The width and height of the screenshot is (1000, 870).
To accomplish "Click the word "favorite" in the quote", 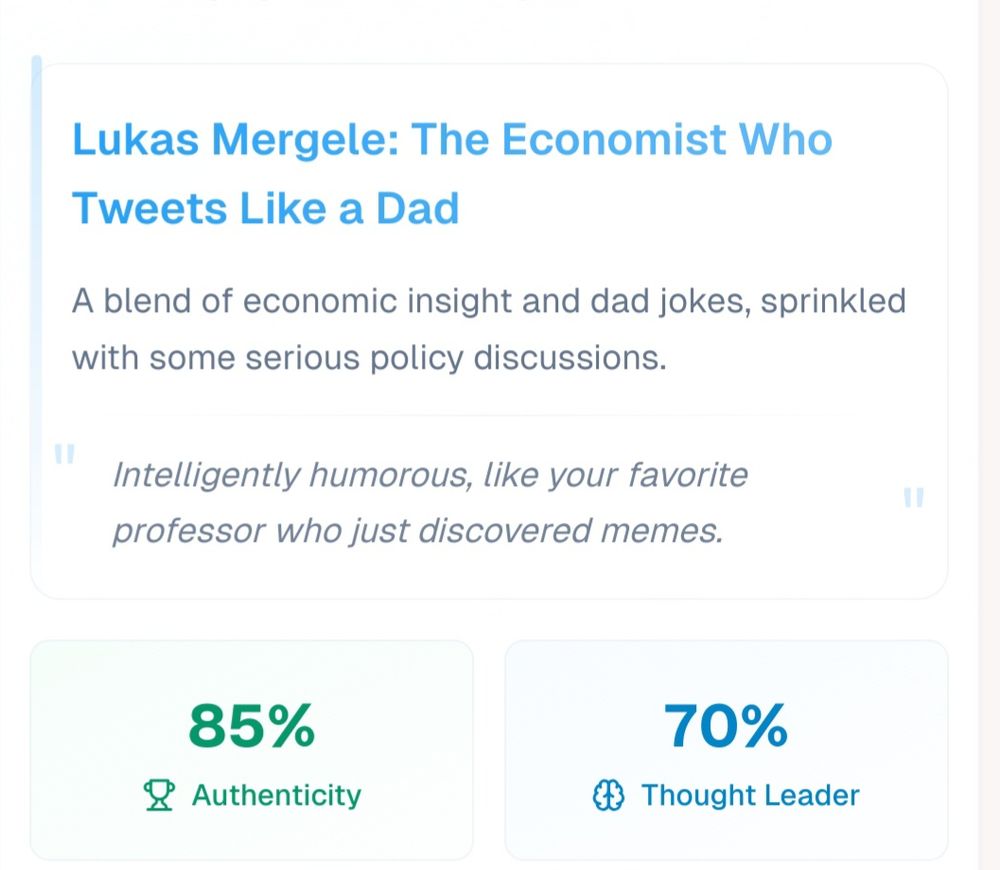I will pyautogui.click(x=688, y=473).
